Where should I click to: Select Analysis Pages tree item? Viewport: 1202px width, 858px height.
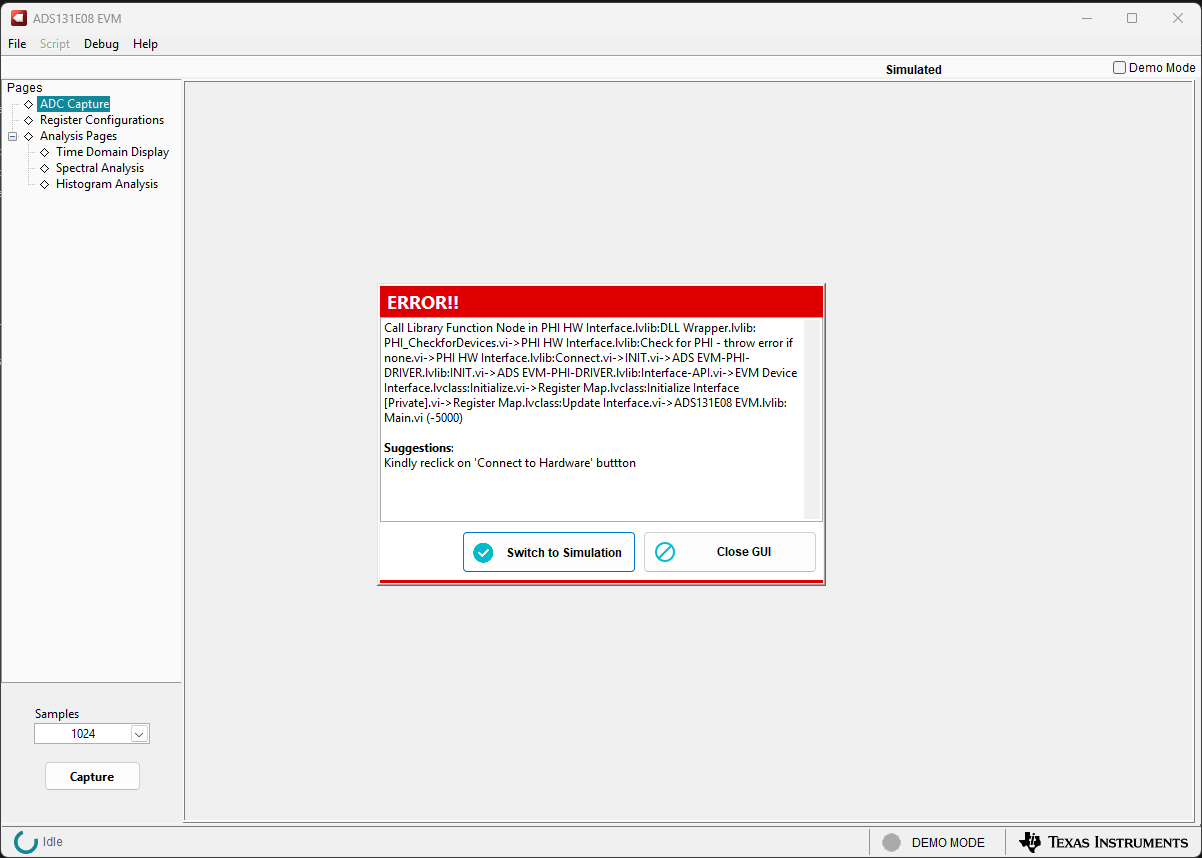pyautogui.click(x=78, y=136)
